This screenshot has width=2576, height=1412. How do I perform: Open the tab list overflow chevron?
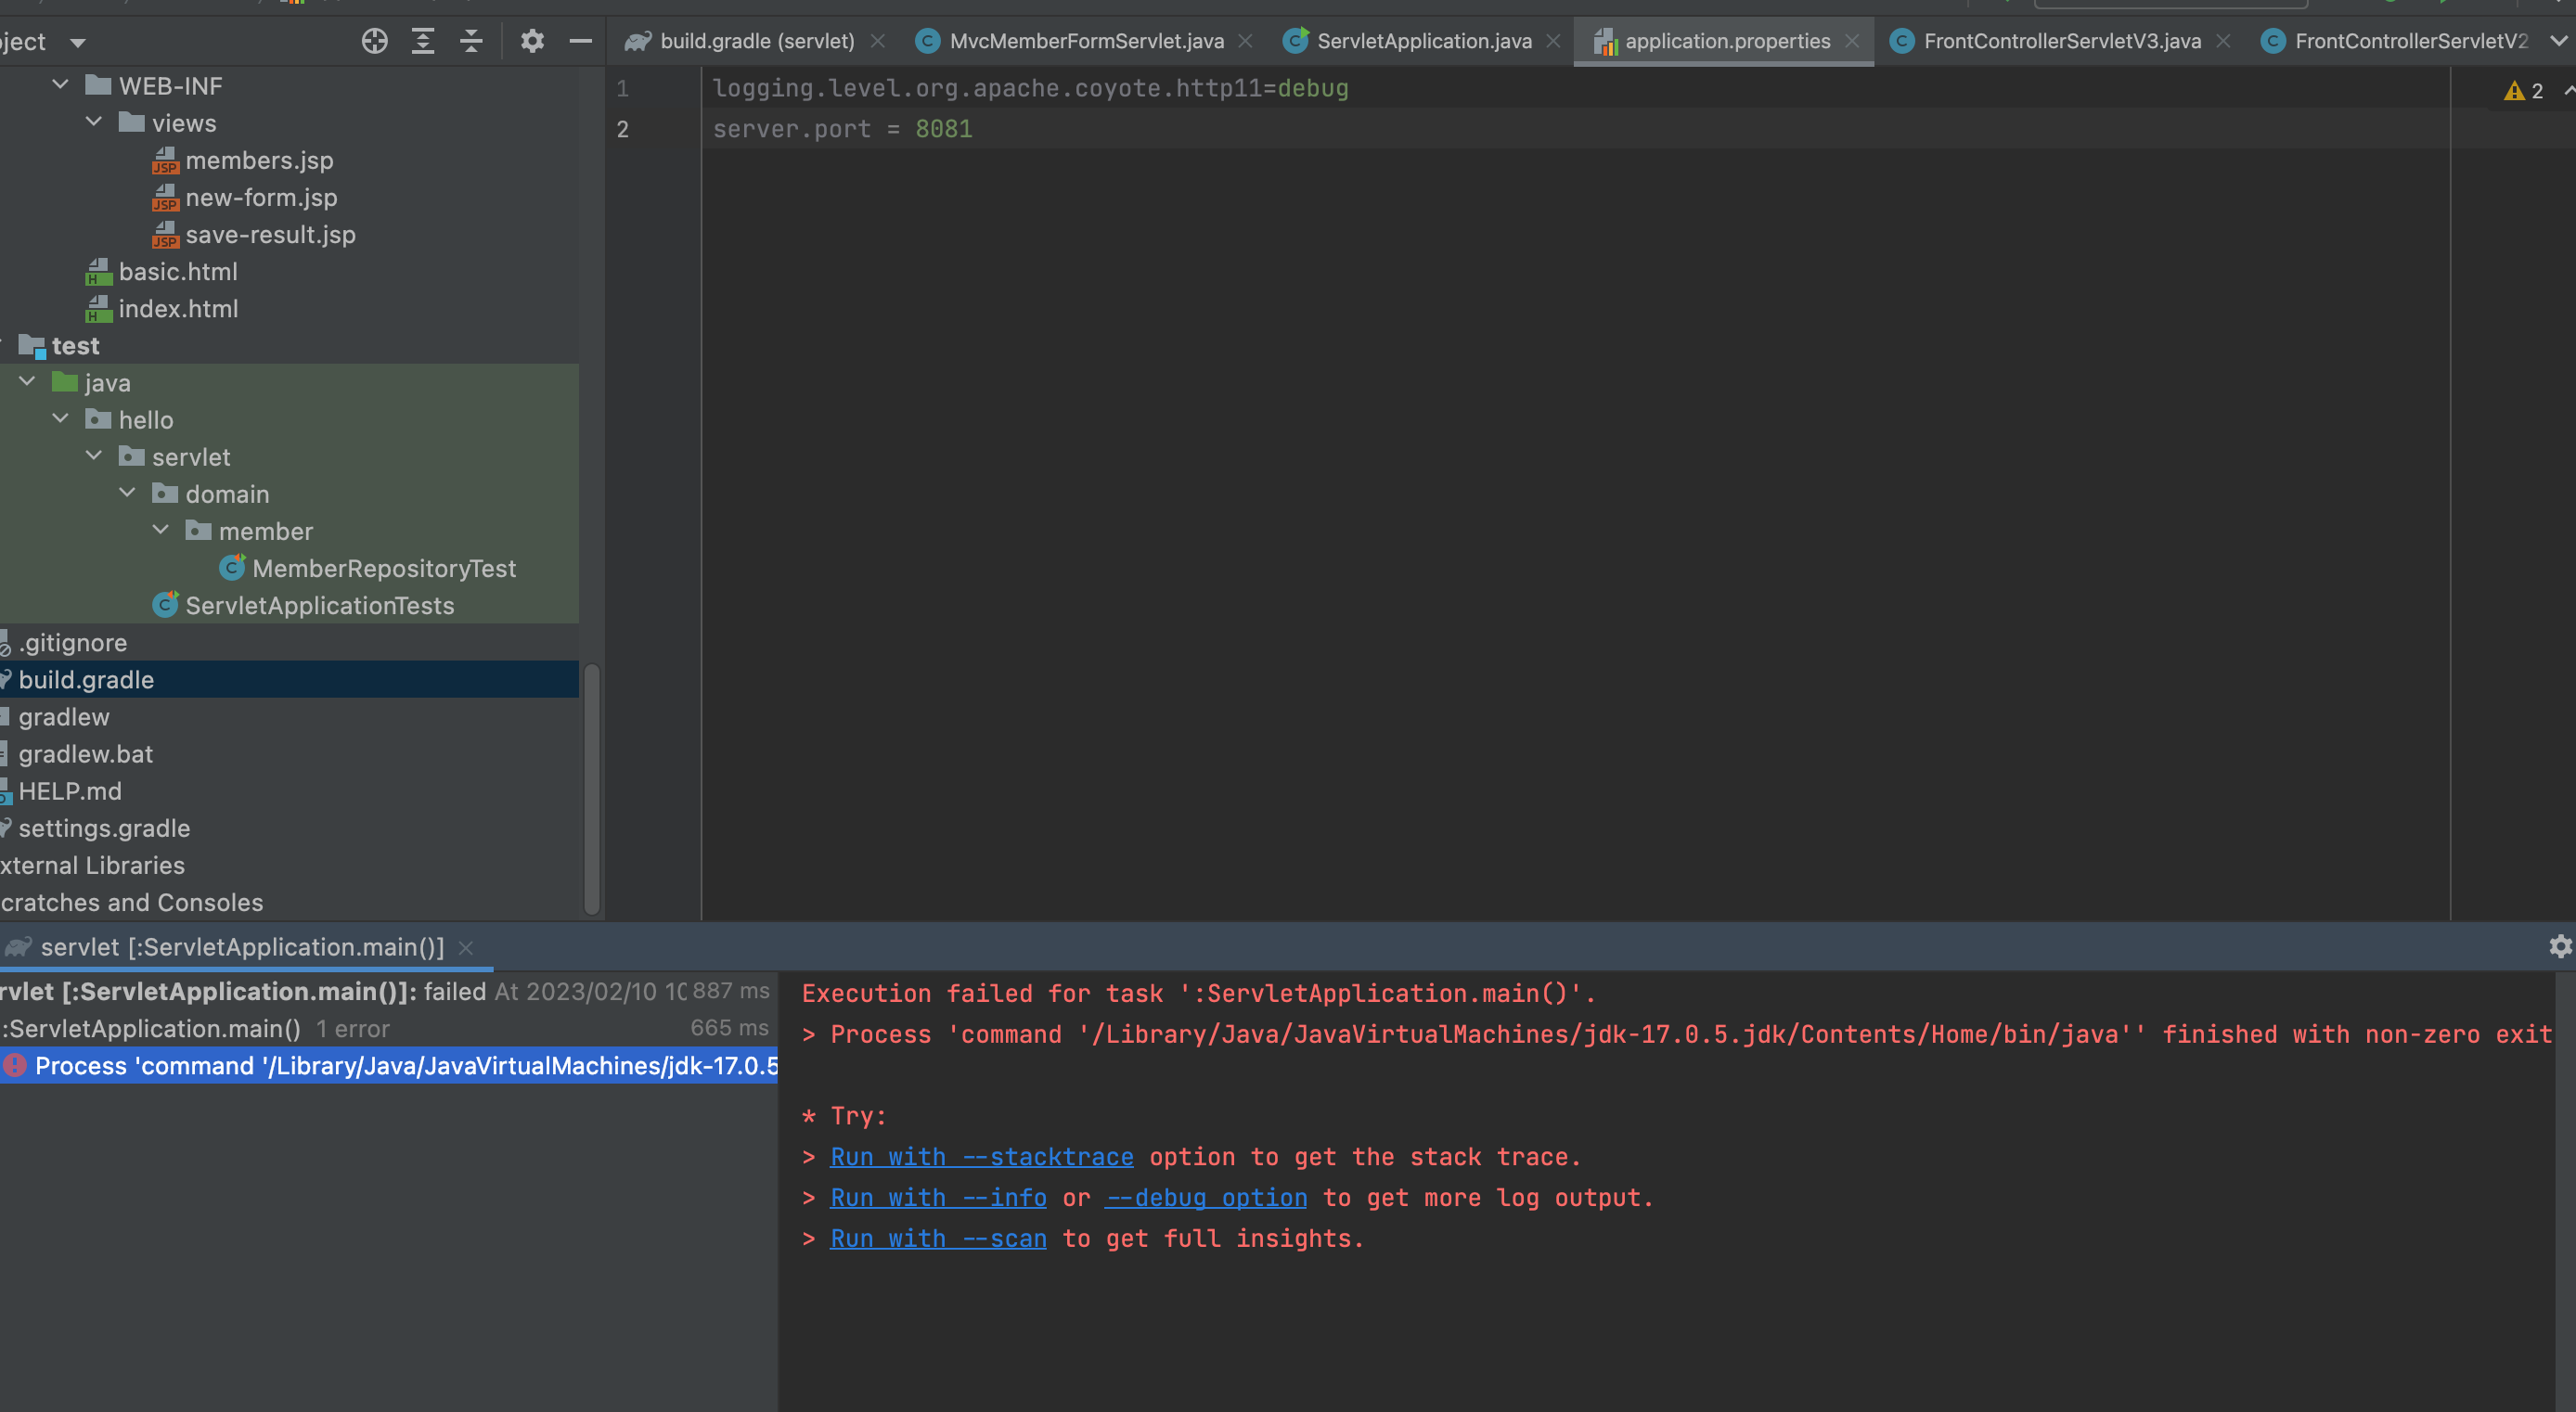click(x=2558, y=41)
